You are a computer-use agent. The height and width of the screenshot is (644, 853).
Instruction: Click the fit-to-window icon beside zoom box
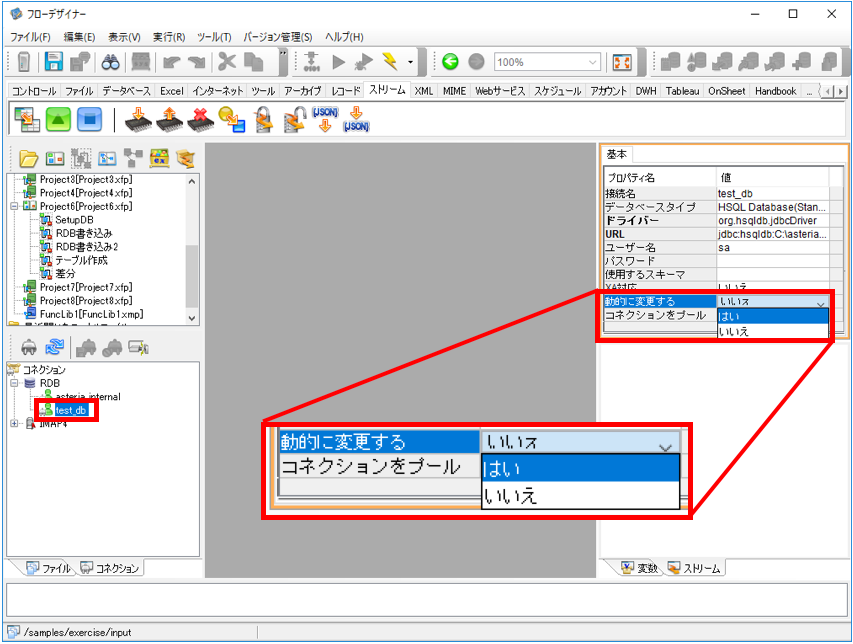pos(622,62)
